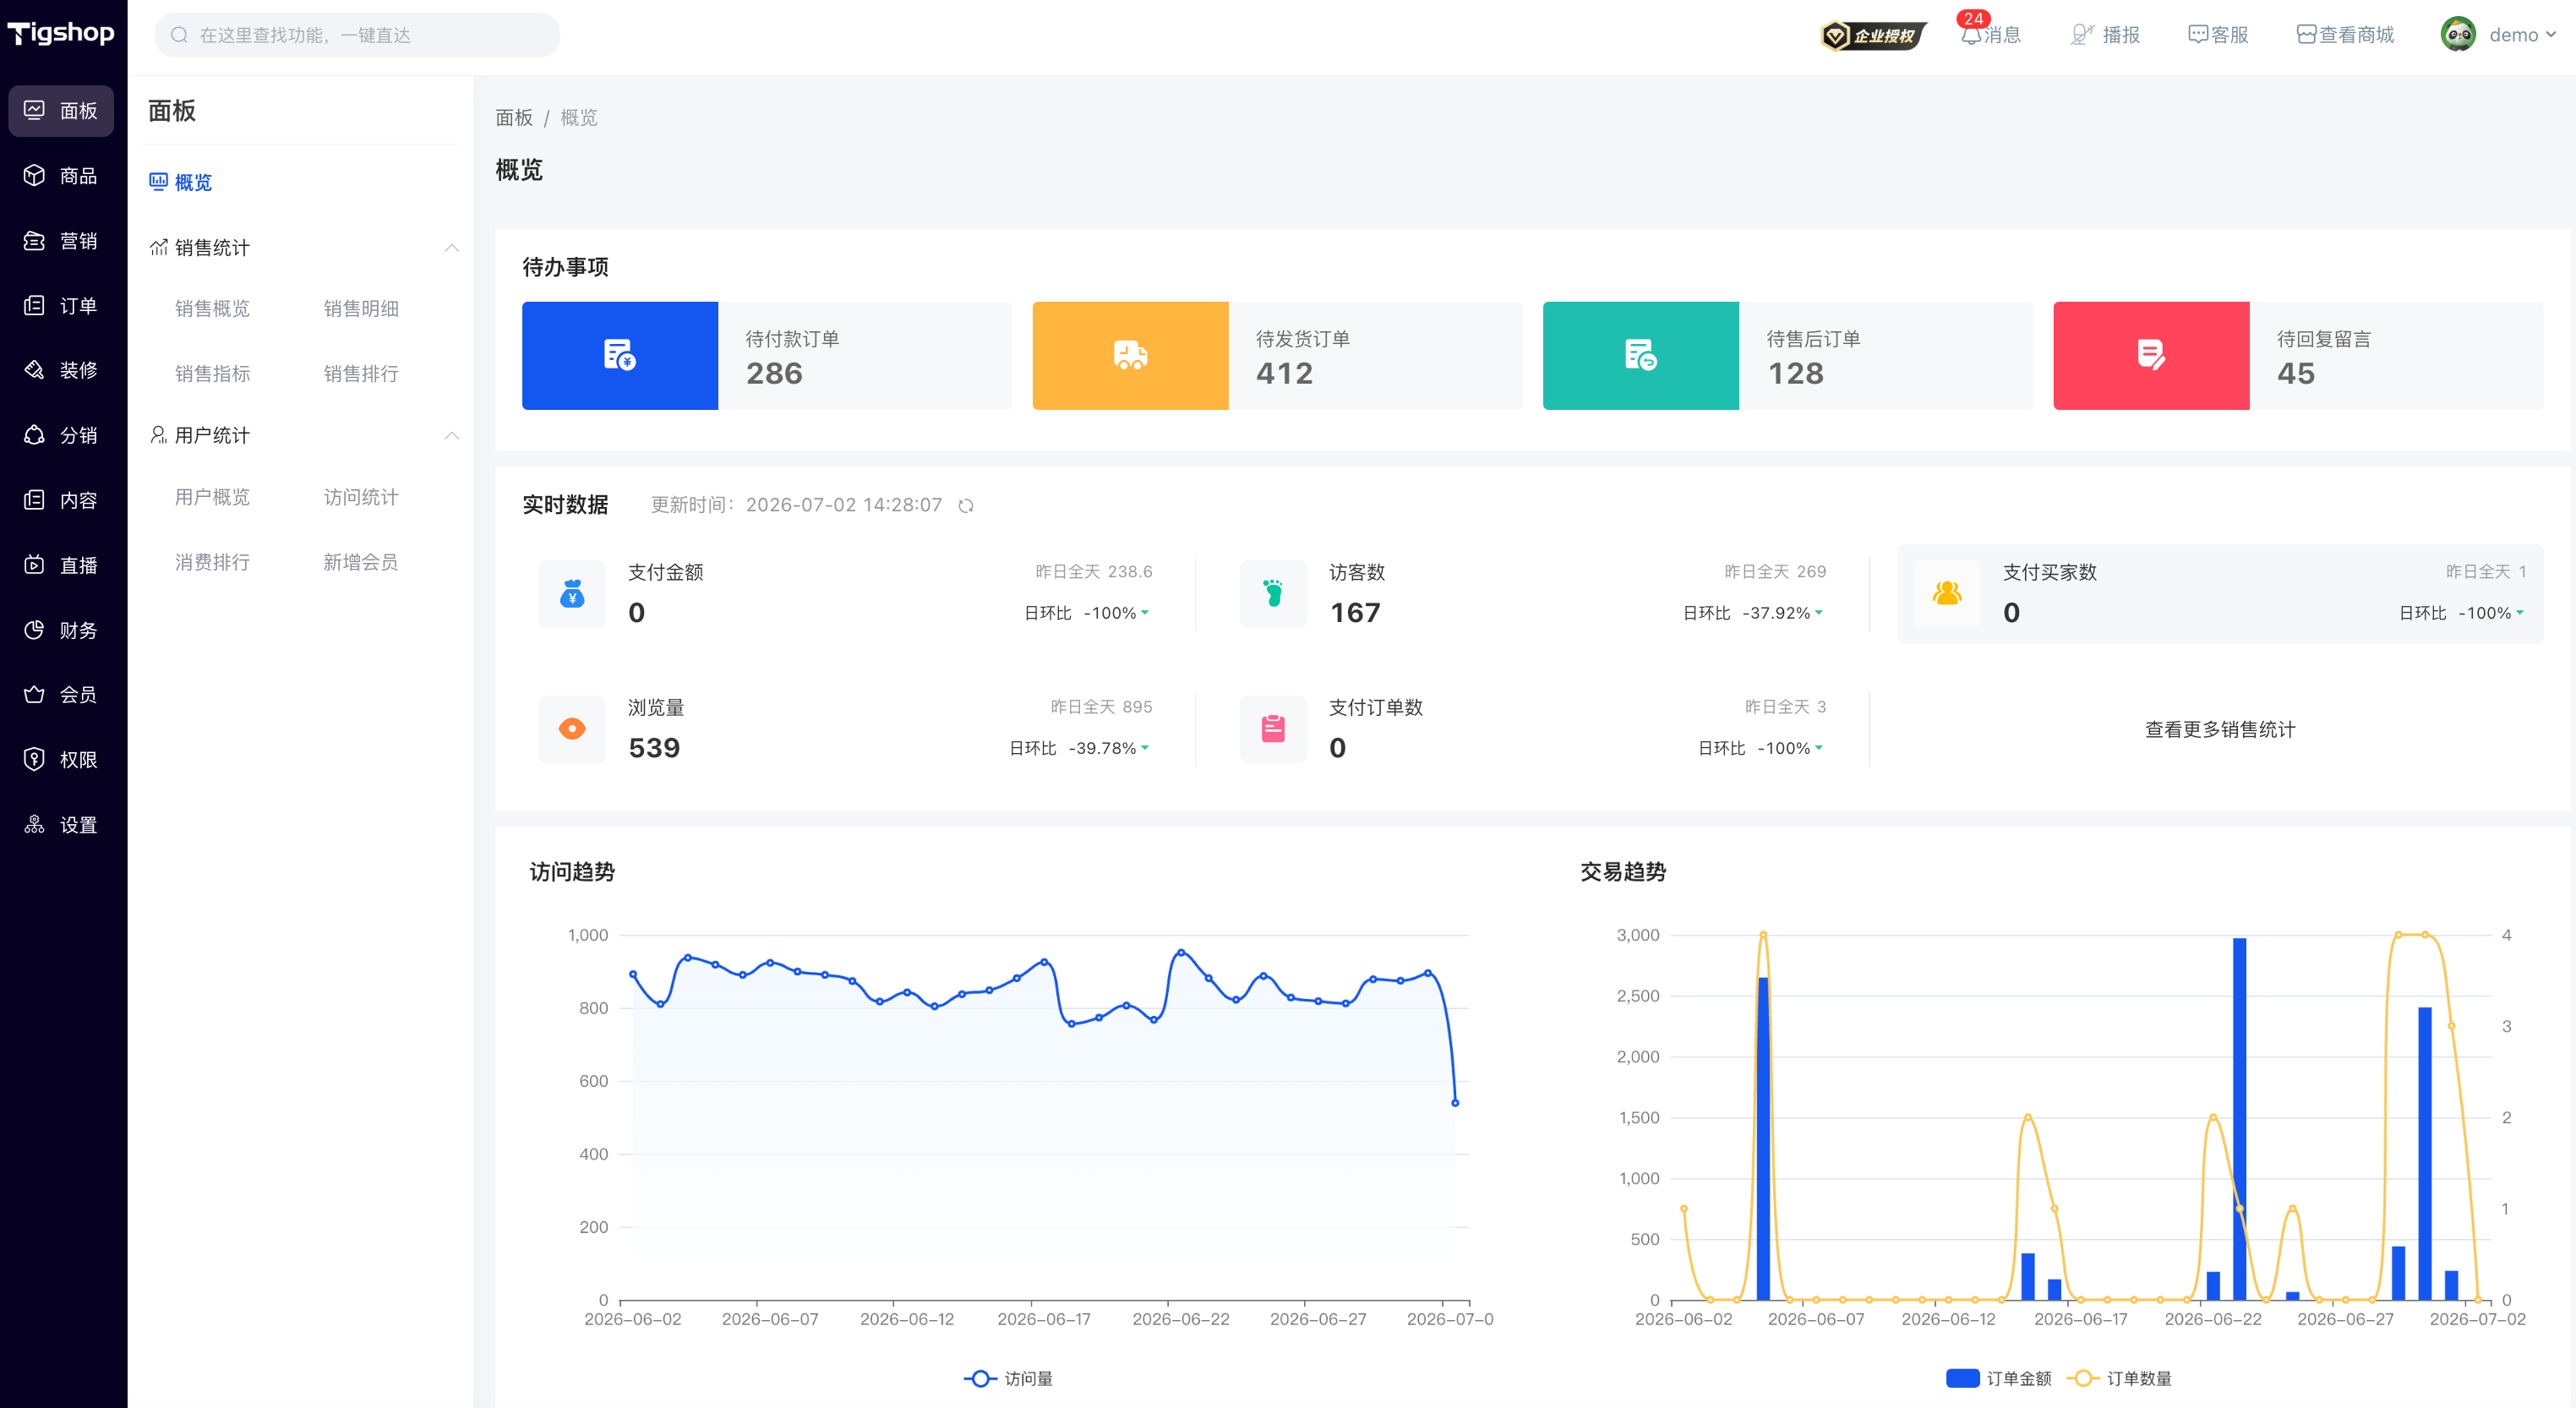
Task: Toggle 访问量 legend in visit trend chart
Action: click(1009, 1378)
